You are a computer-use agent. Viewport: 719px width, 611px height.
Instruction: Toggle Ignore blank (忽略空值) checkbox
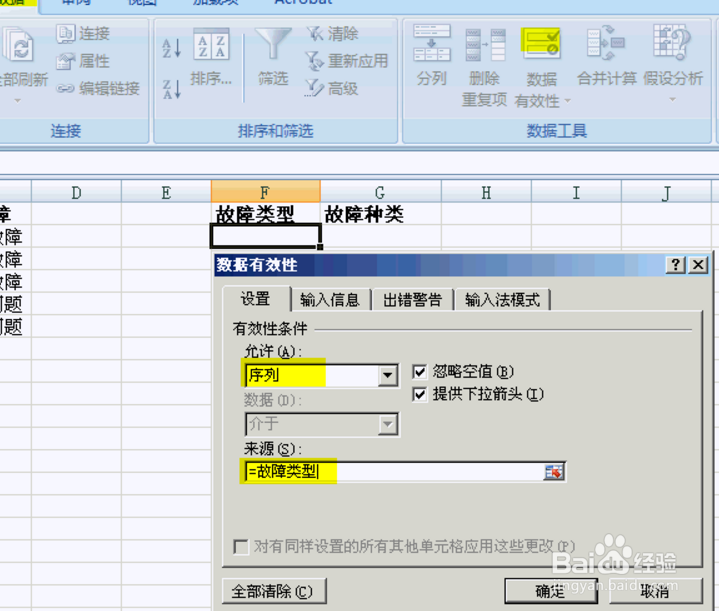click(x=420, y=372)
